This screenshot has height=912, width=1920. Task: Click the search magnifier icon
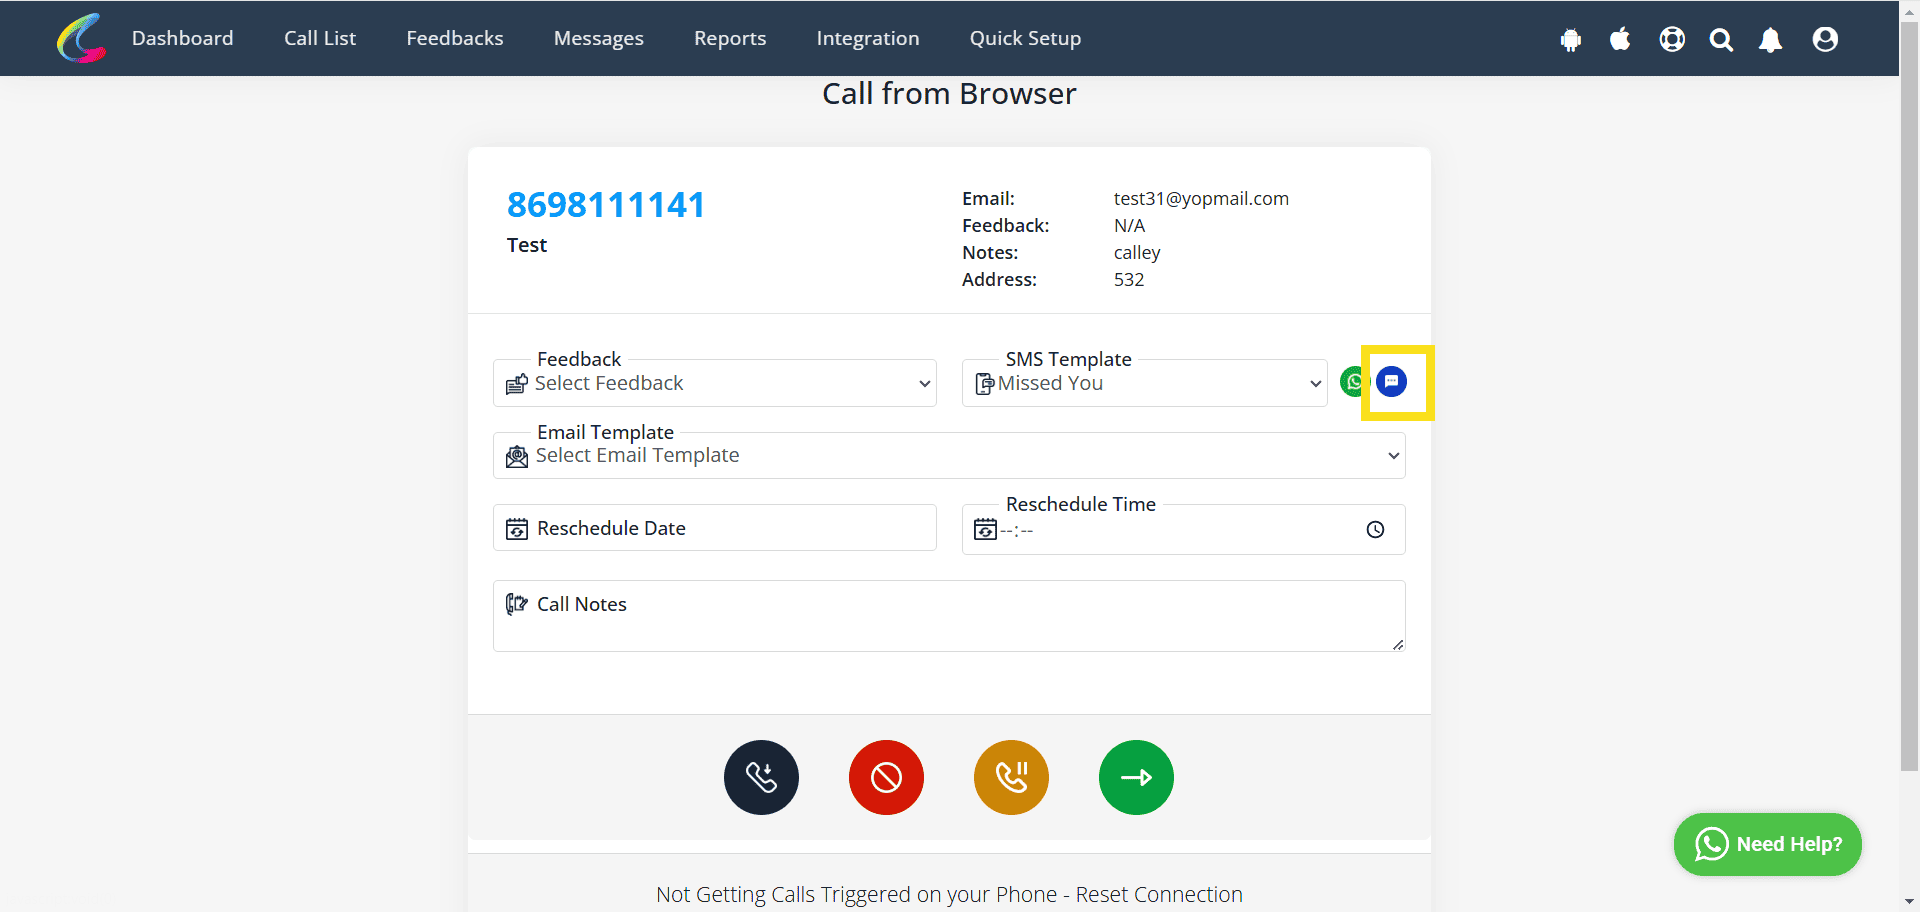[1721, 39]
